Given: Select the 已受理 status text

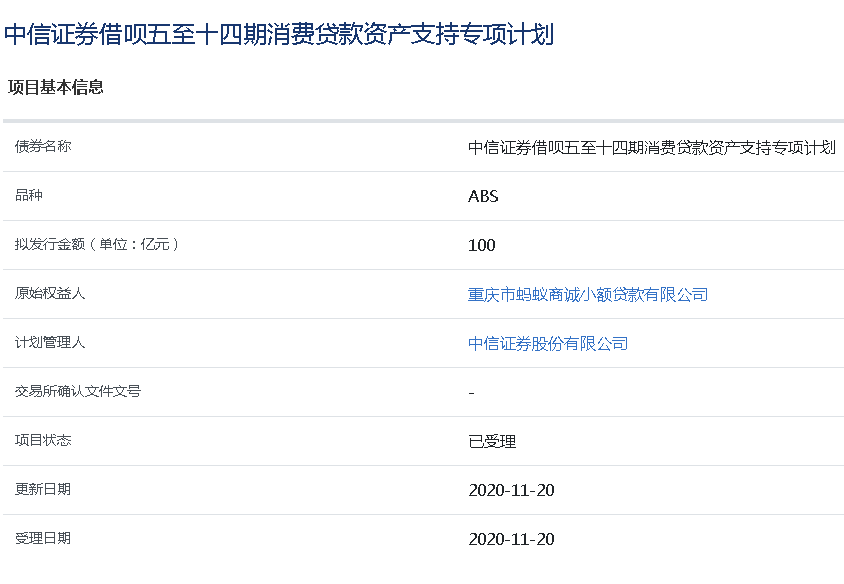Looking at the screenshot, I should pyautogui.click(x=492, y=441).
